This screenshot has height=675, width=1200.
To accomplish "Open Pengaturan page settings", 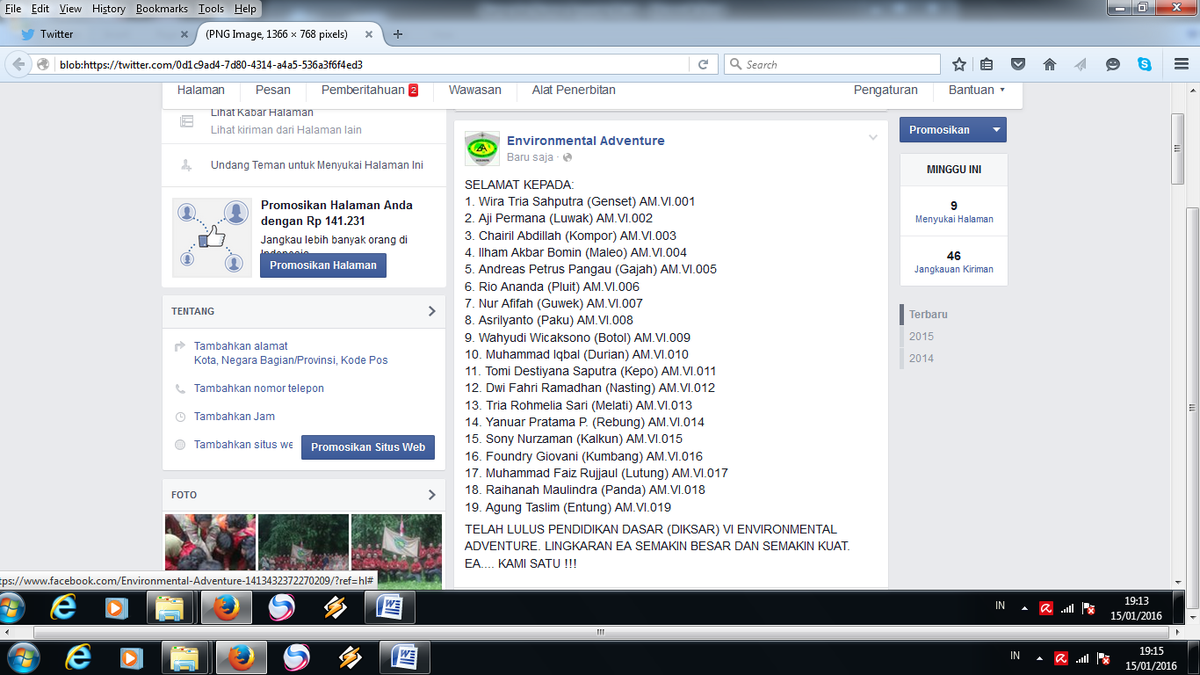I will coord(885,90).
